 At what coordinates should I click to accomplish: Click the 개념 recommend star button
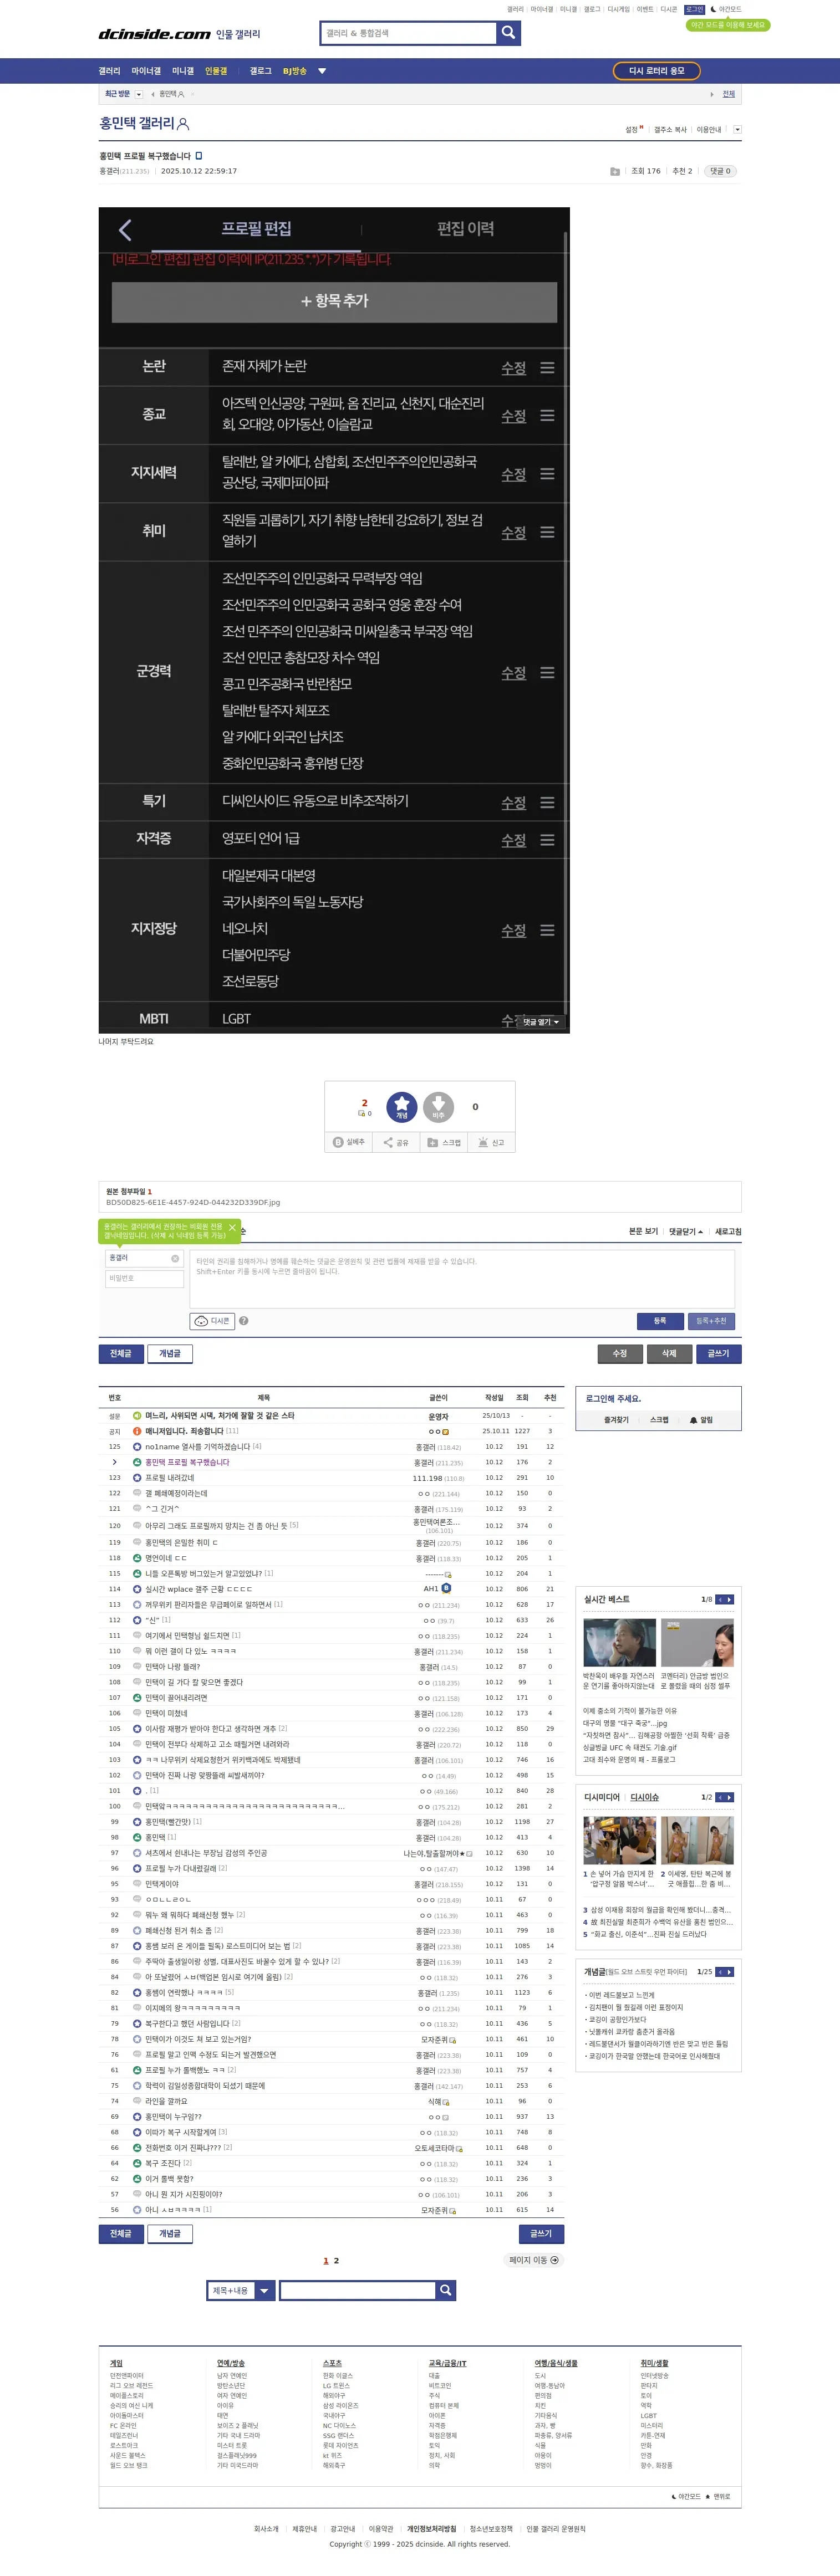tap(402, 1107)
